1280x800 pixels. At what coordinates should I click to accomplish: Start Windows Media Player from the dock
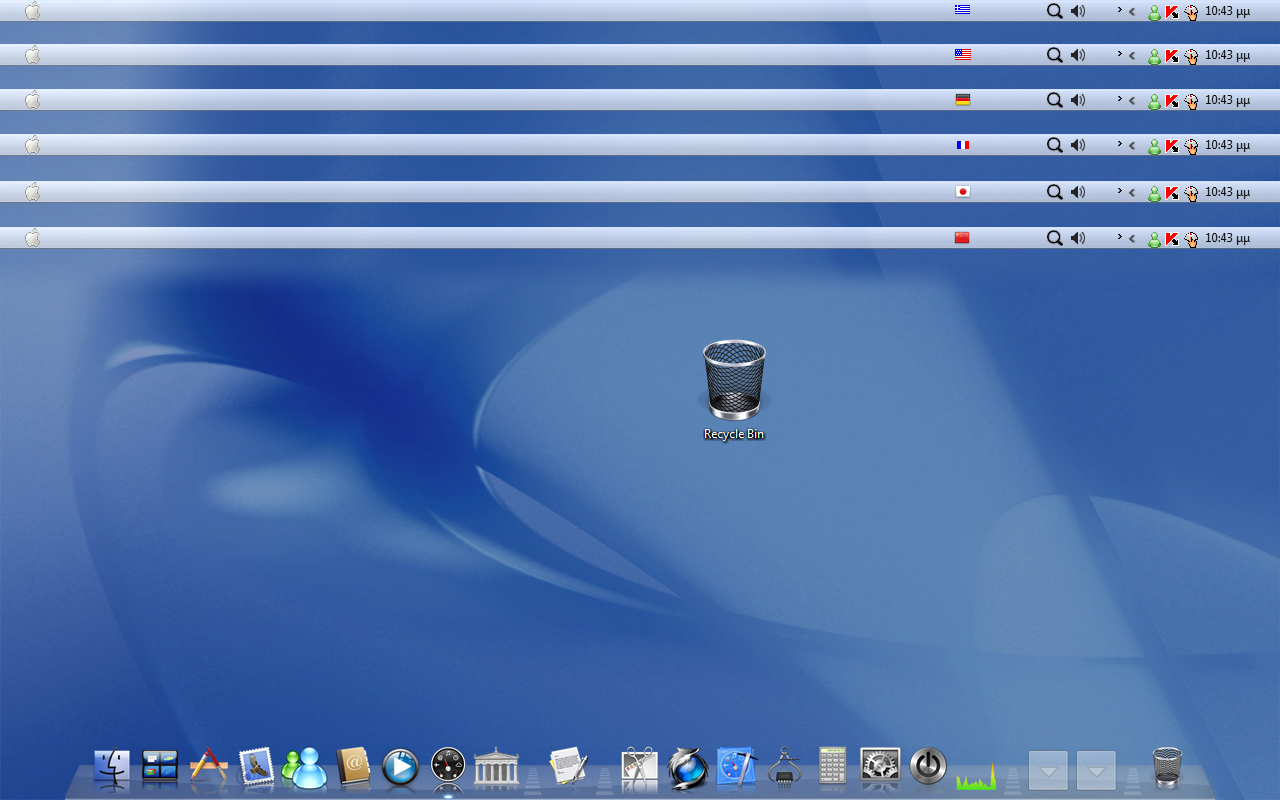(x=400, y=768)
